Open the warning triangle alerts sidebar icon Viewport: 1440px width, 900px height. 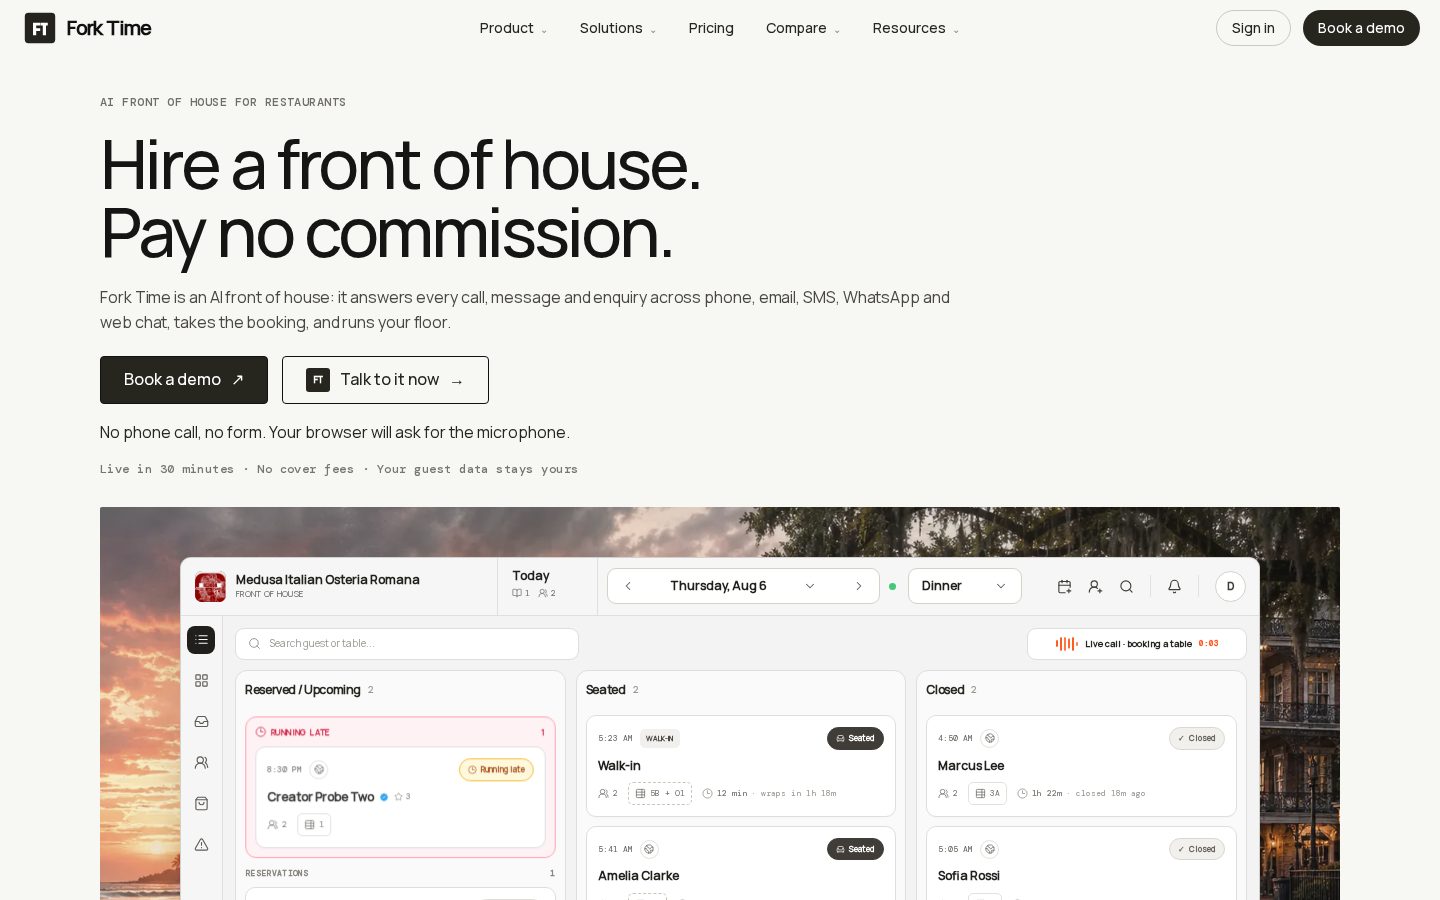201,845
